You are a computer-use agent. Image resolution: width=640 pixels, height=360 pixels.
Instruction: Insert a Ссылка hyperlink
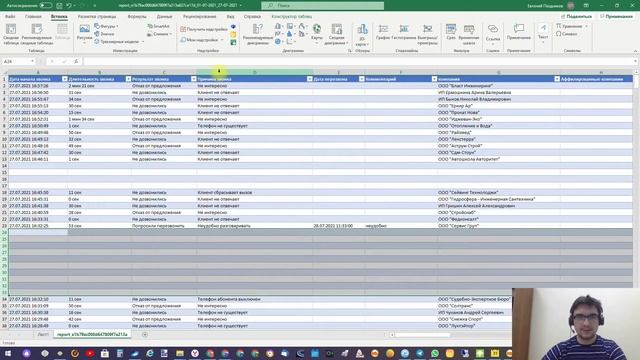pyautogui.click(x=493, y=34)
